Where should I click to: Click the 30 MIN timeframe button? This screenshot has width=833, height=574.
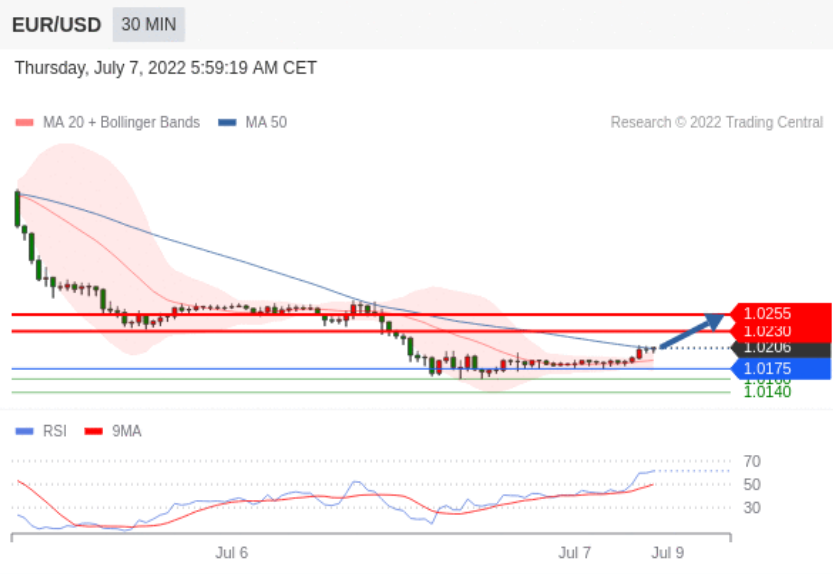coord(149,24)
